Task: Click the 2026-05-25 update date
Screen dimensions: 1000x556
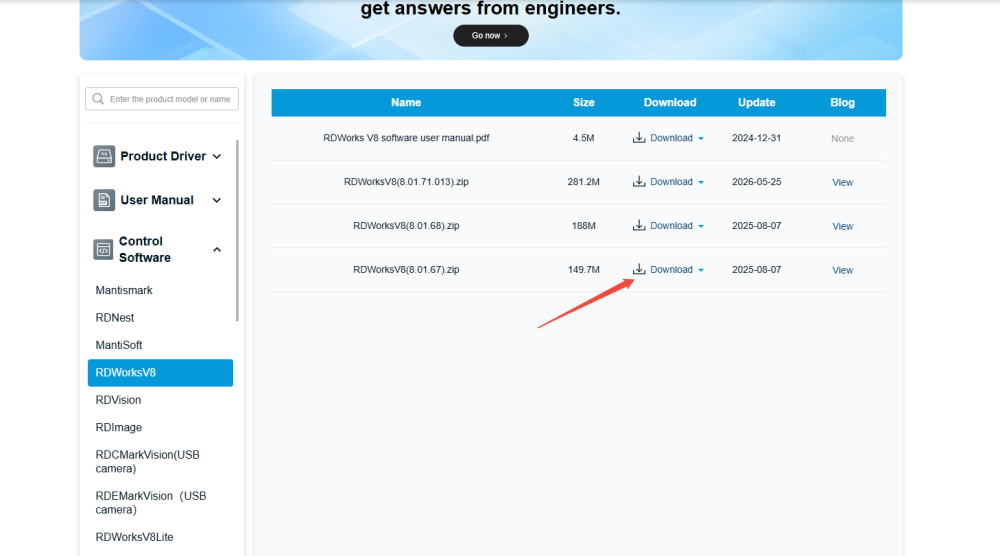Action: click(x=756, y=182)
